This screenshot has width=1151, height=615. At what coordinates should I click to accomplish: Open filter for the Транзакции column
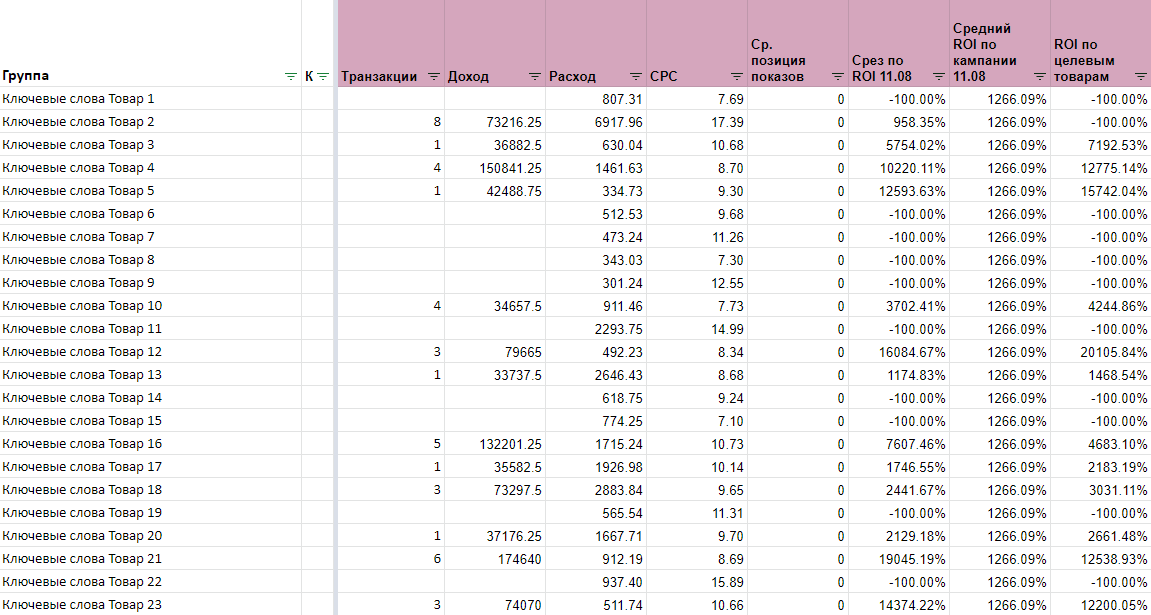coord(434,76)
